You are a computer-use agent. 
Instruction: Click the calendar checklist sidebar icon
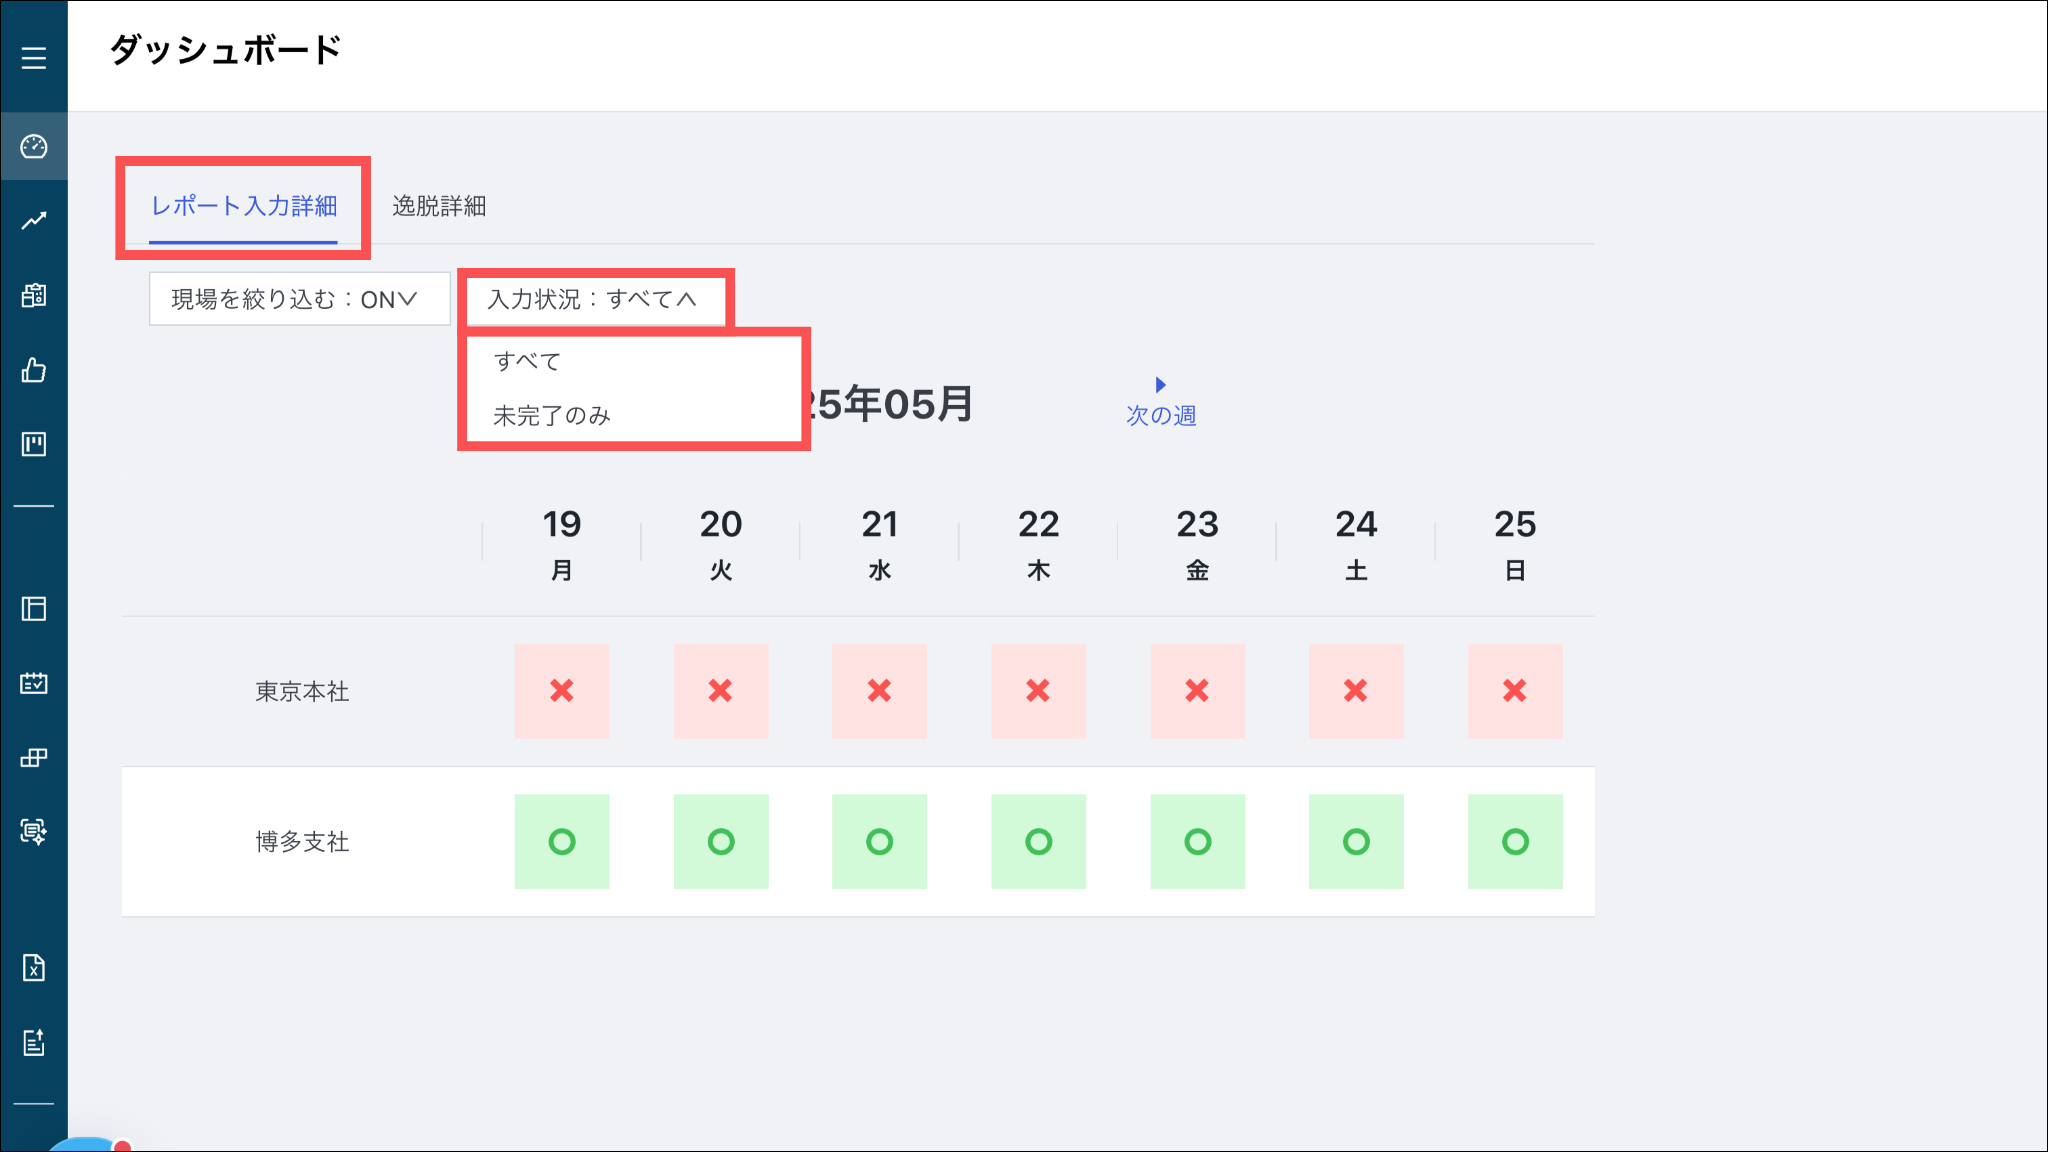coord(34,683)
